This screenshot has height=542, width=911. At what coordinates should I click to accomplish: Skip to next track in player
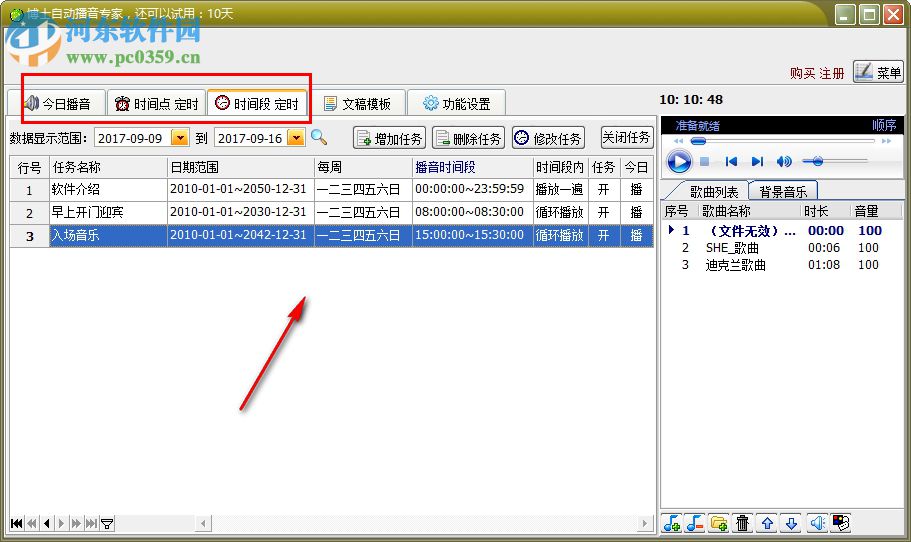(x=757, y=161)
